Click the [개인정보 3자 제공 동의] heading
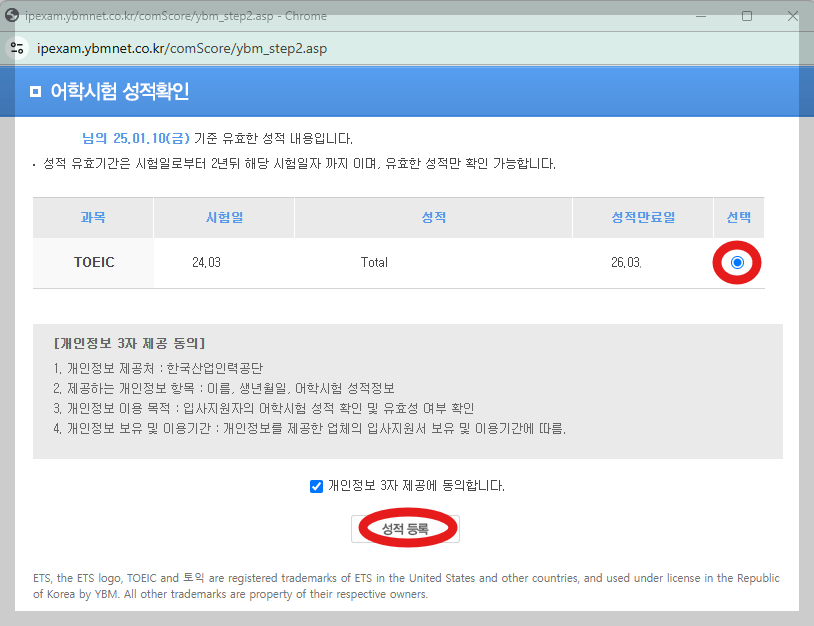The image size is (814, 626). (x=130, y=344)
